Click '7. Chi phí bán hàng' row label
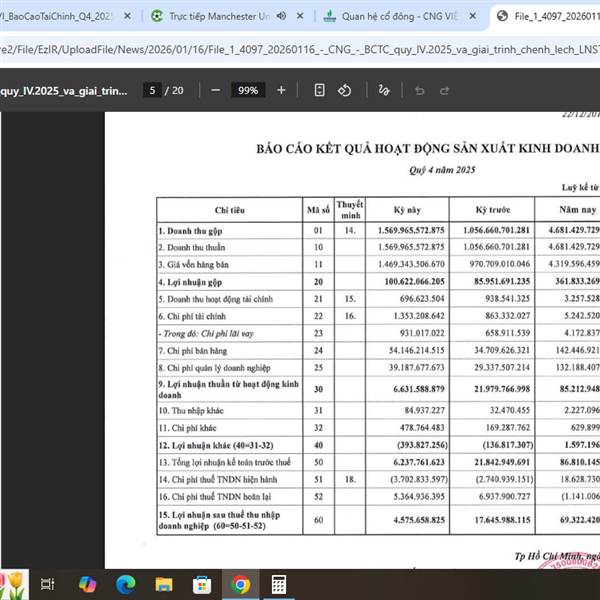This screenshot has height=600, width=600. point(193,351)
